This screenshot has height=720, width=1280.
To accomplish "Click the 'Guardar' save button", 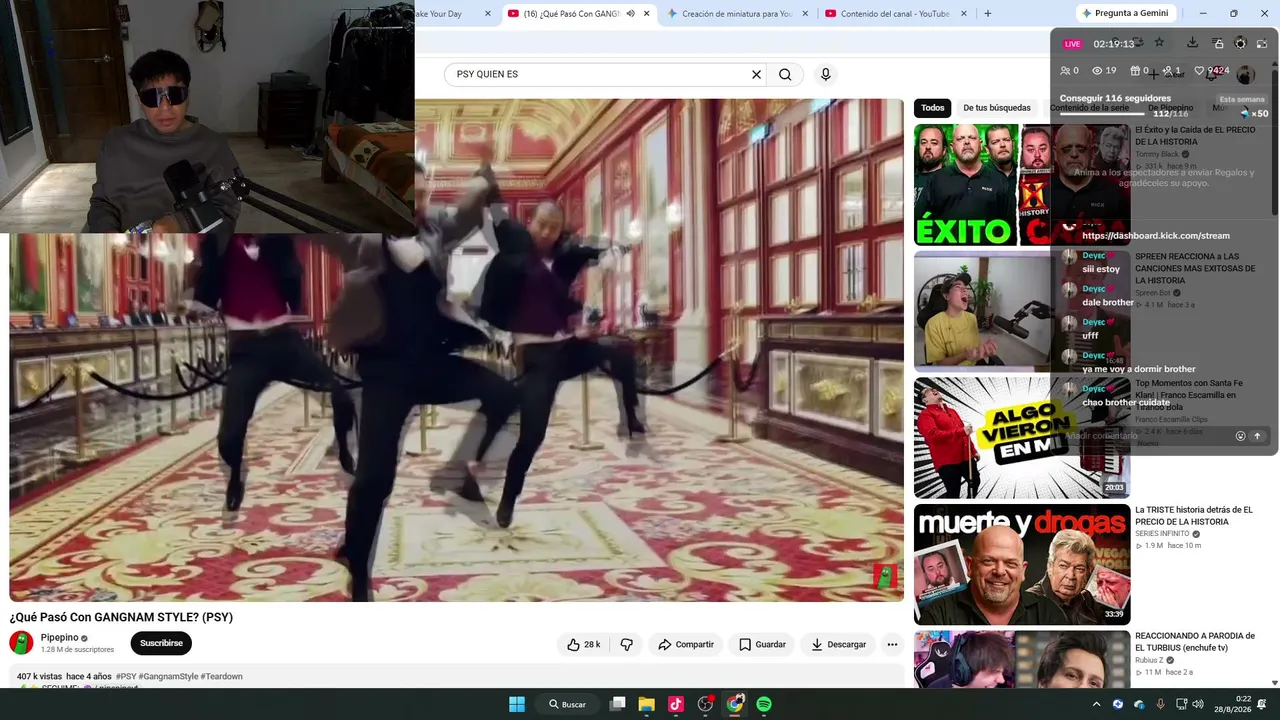I will 762,645.
